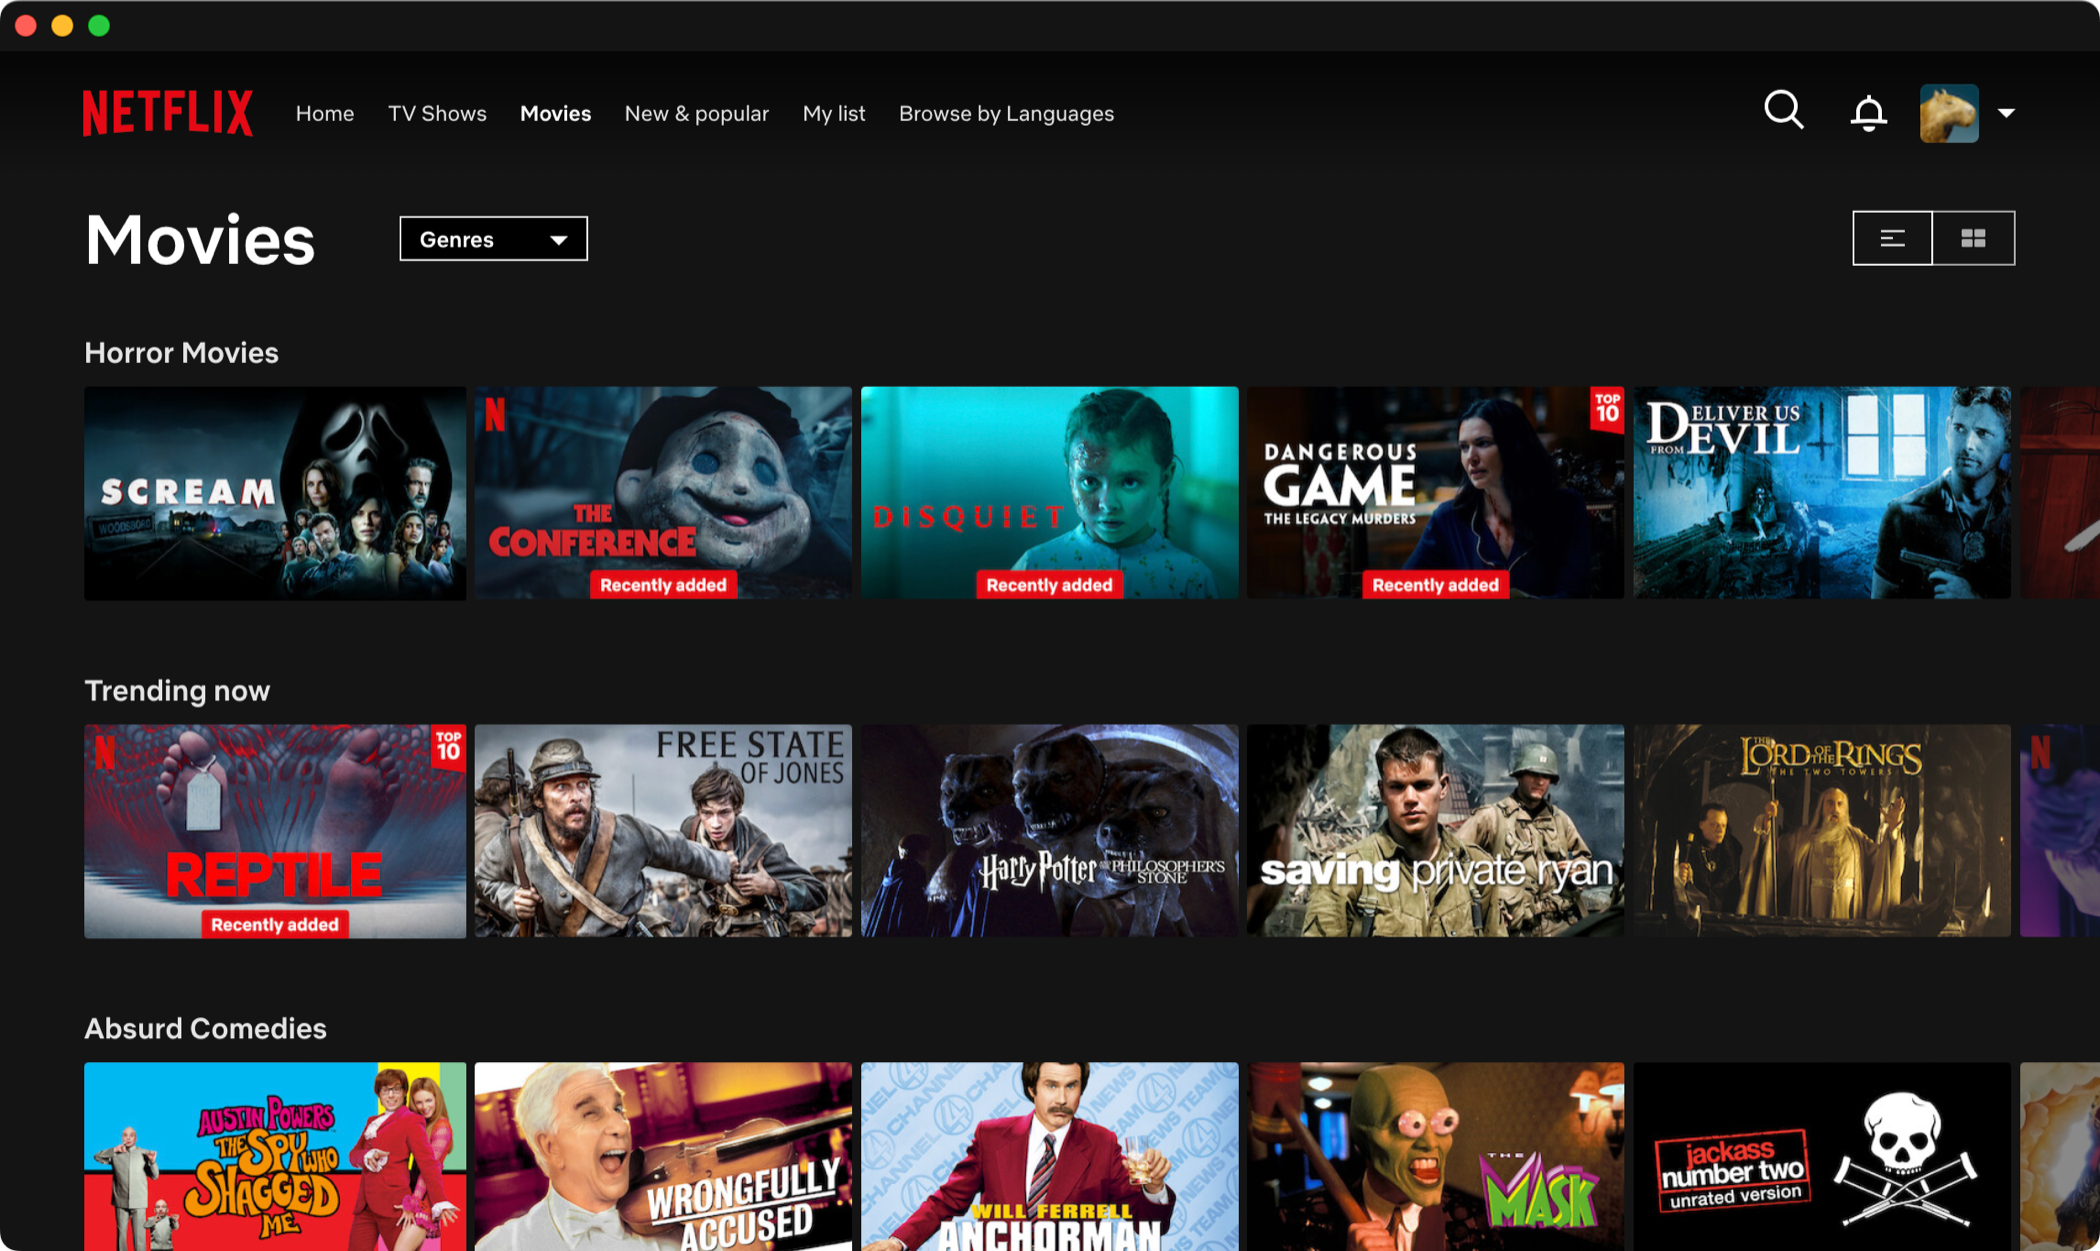Open My list page

(x=833, y=113)
